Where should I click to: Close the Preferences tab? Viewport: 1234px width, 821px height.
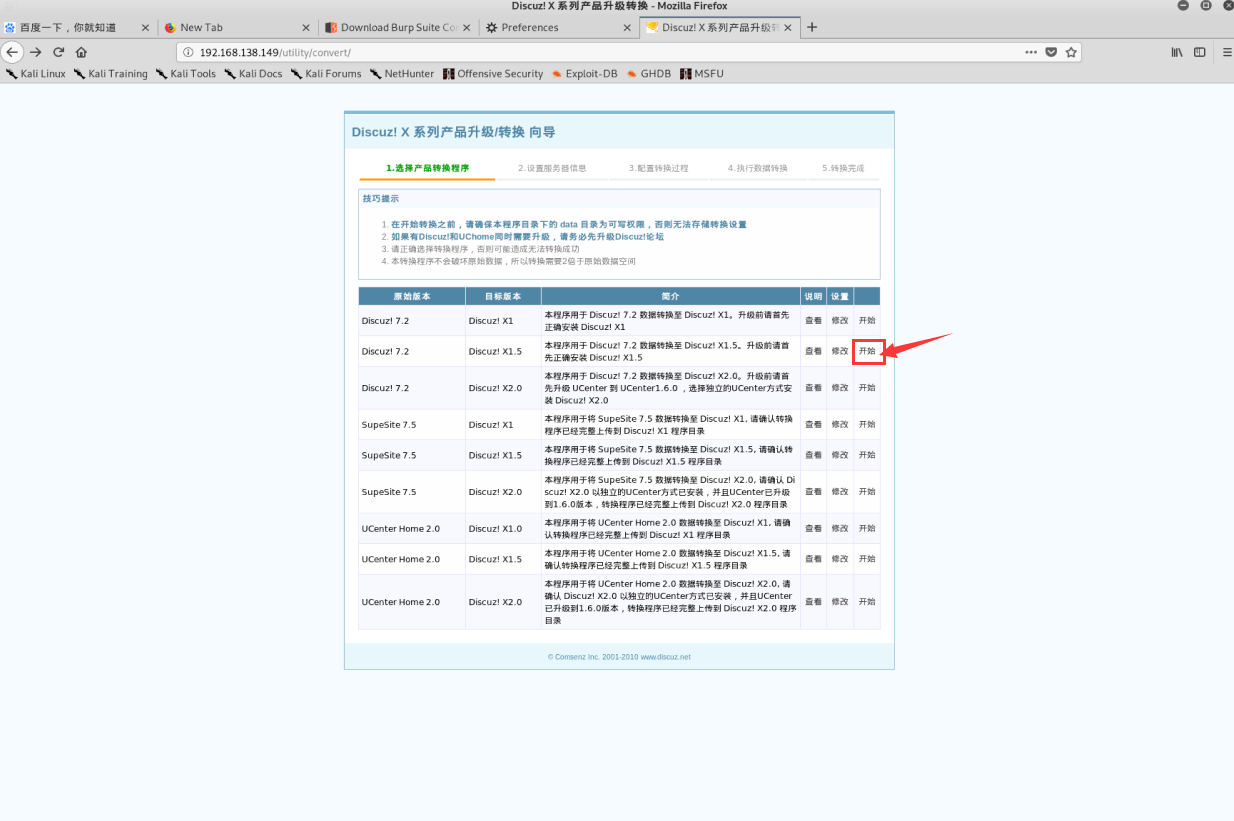click(626, 28)
